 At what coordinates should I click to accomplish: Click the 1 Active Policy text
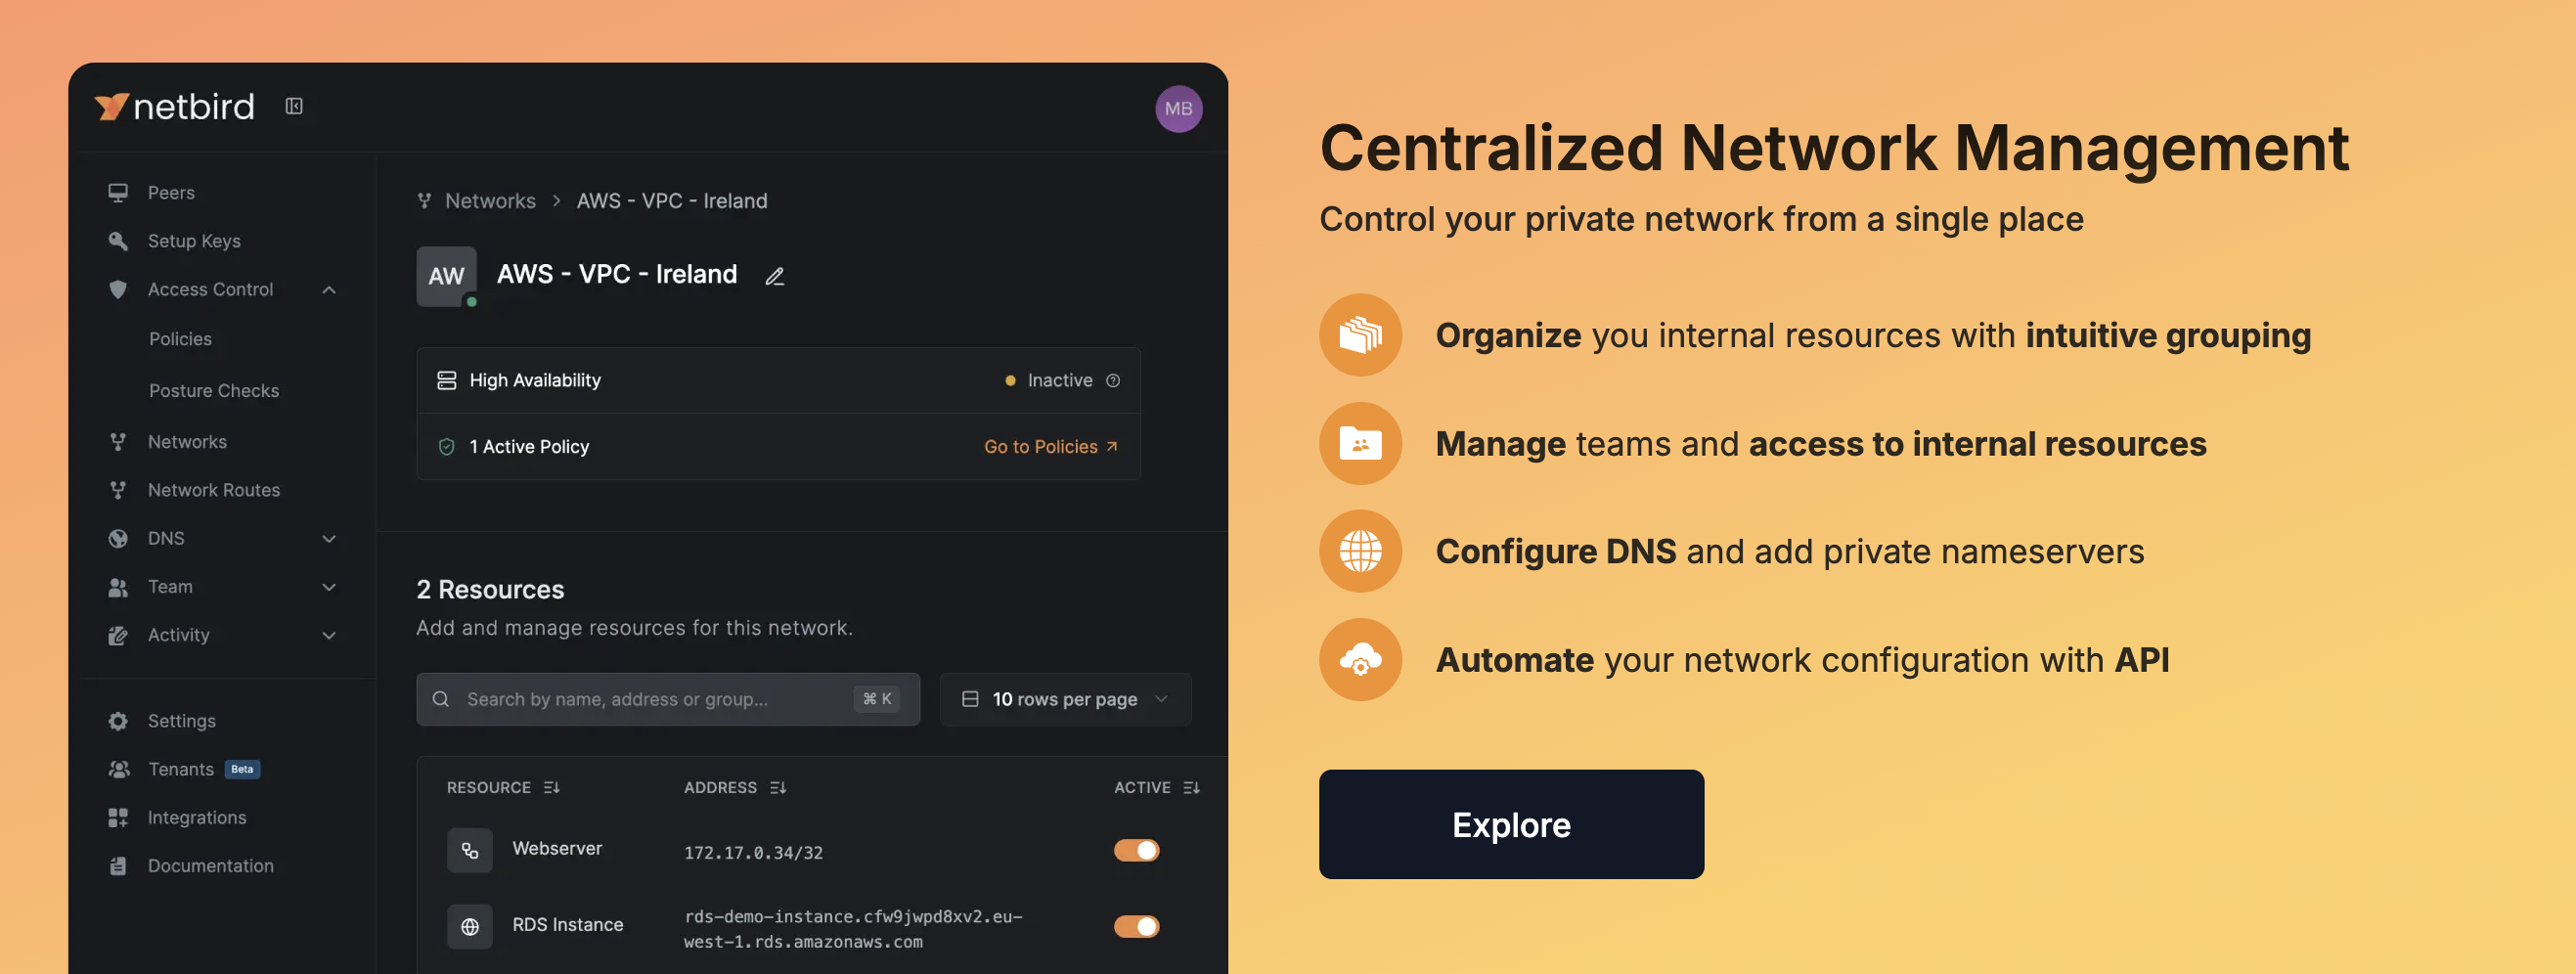click(x=529, y=447)
